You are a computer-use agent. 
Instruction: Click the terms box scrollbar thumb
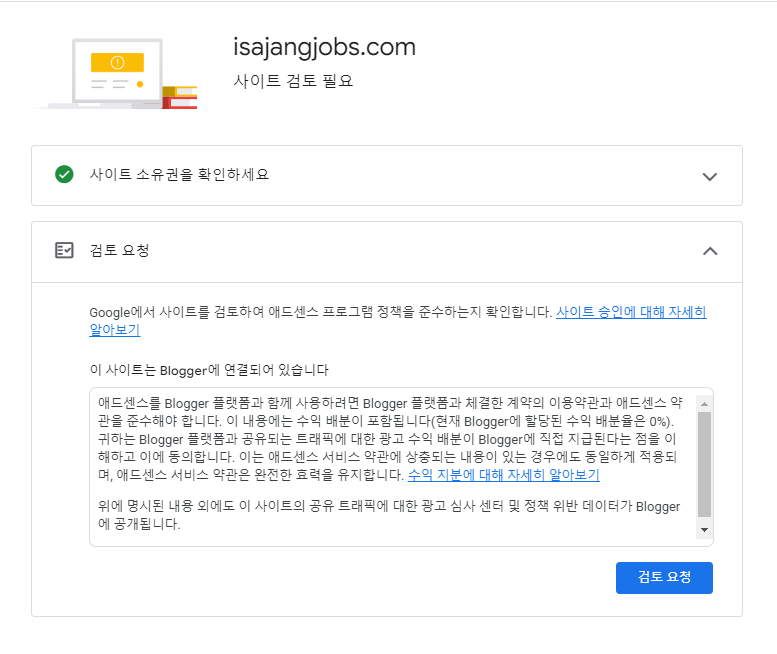tap(704, 464)
